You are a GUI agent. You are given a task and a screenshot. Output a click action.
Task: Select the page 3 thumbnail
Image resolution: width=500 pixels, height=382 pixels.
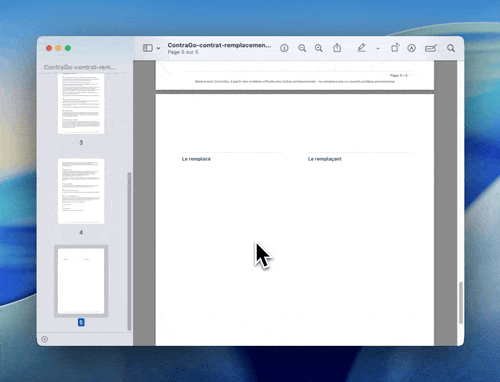81,104
